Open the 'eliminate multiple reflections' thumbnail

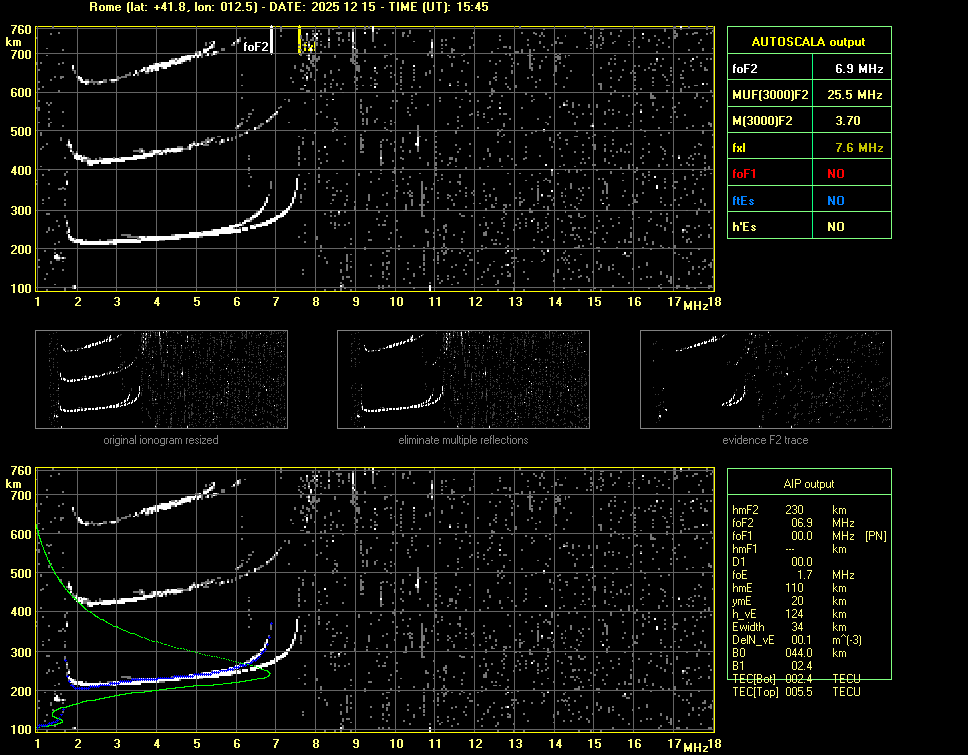[x=463, y=379]
